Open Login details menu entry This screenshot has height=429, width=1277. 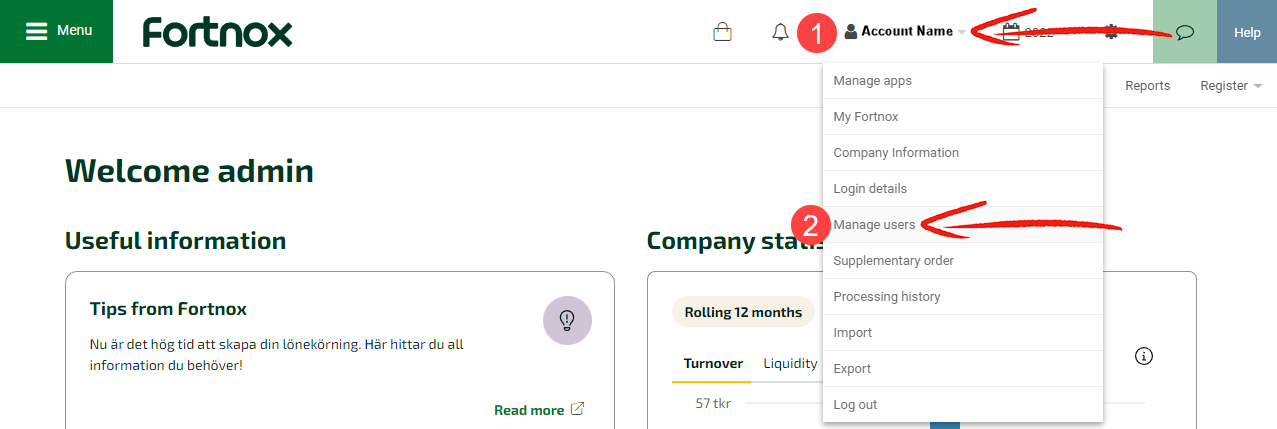(x=963, y=189)
